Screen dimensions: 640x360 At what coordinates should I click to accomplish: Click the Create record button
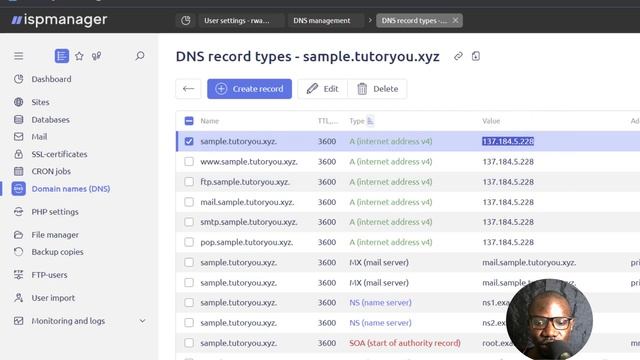pos(249,89)
